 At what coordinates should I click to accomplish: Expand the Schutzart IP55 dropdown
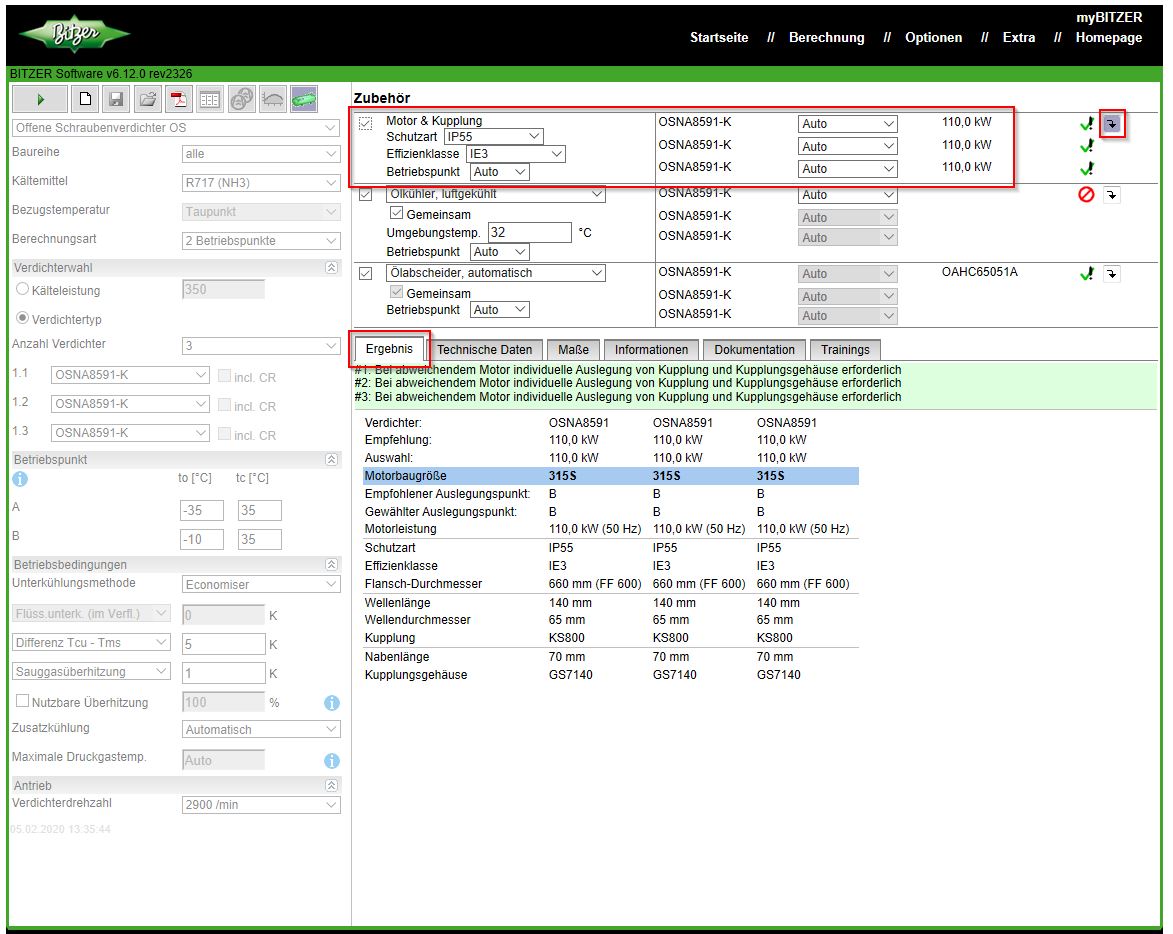493,136
